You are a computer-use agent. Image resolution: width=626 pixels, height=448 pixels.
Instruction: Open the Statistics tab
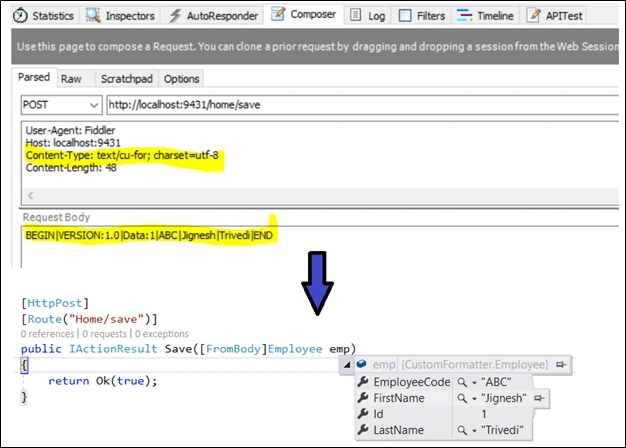point(43,16)
